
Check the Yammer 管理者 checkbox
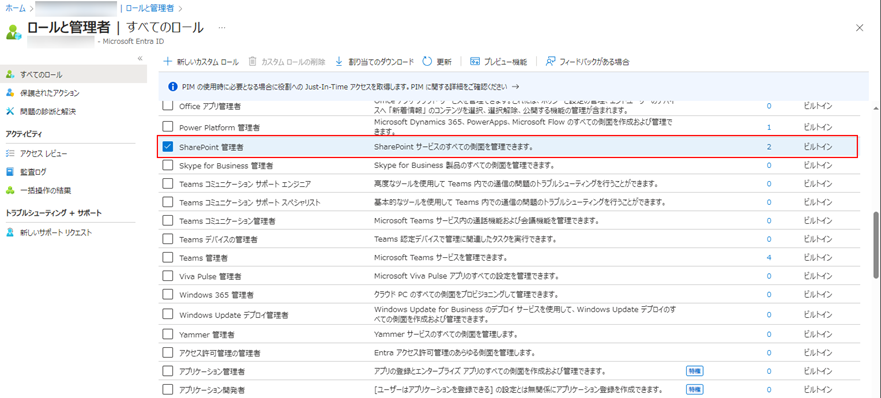tap(167, 334)
